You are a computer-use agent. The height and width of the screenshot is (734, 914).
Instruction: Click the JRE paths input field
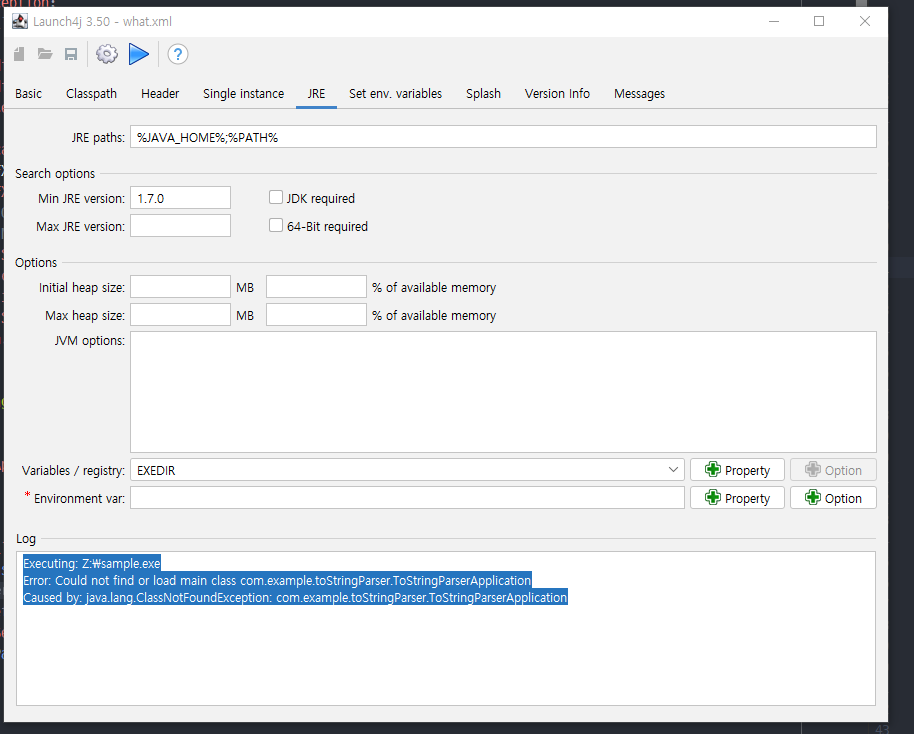pos(503,137)
